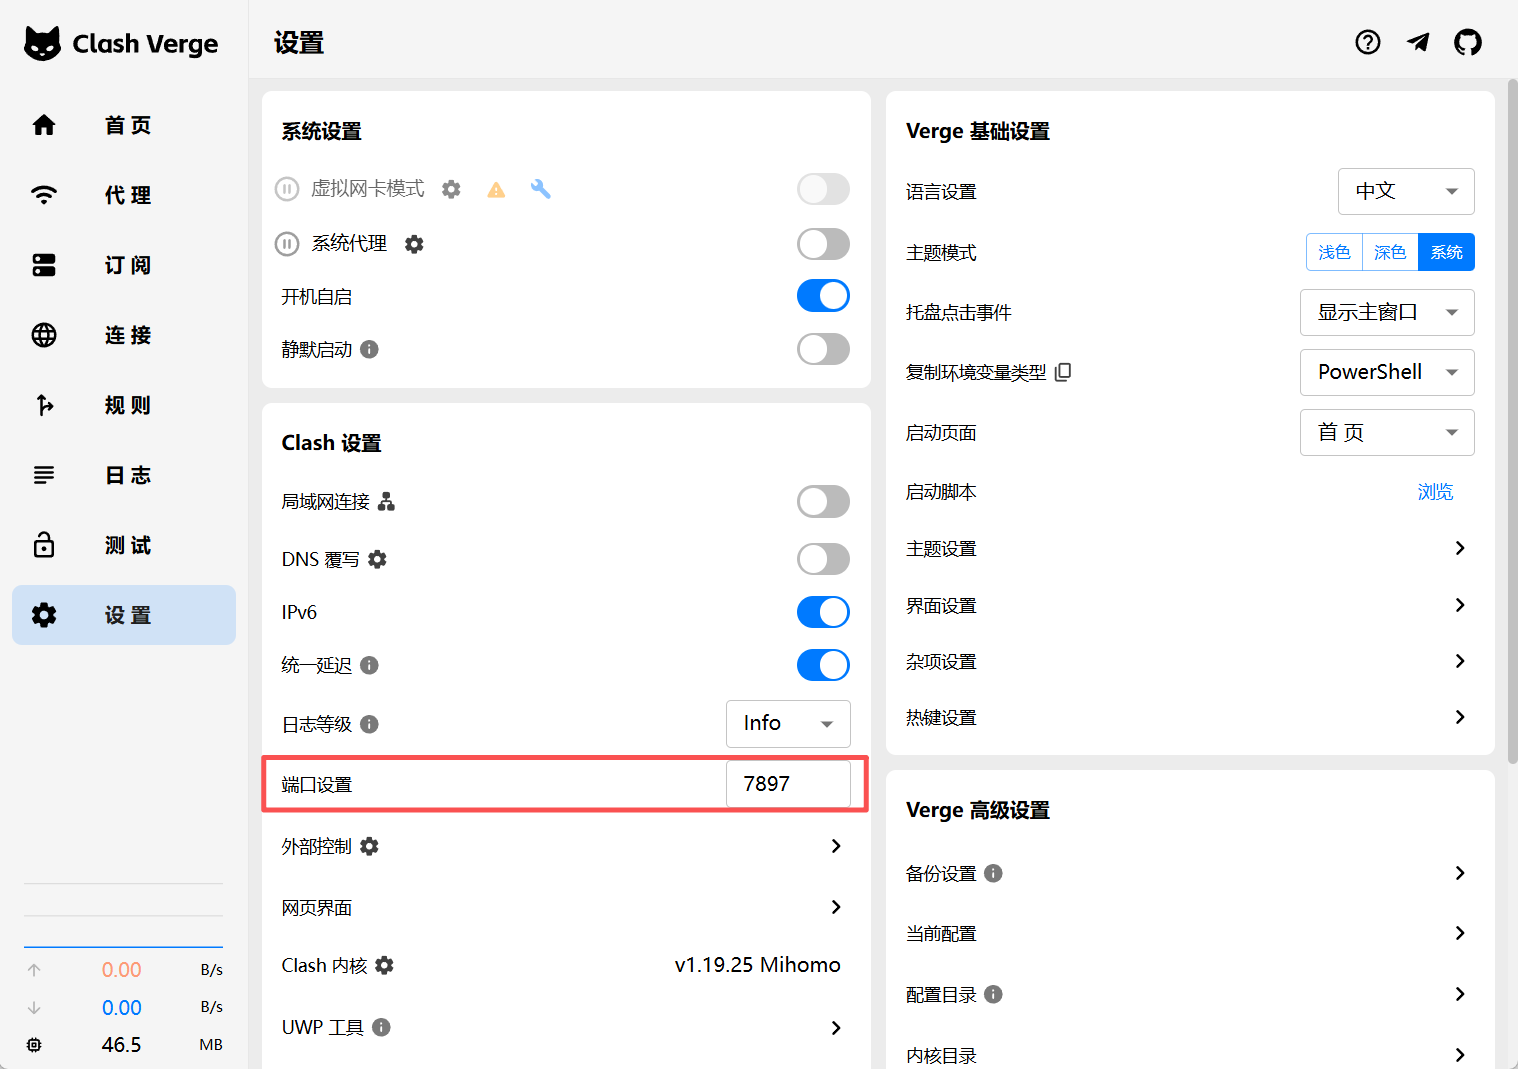Screen dimensions: 1518x1069
Task: Click the info icon beside 静默启动
Action: point(369,349)
